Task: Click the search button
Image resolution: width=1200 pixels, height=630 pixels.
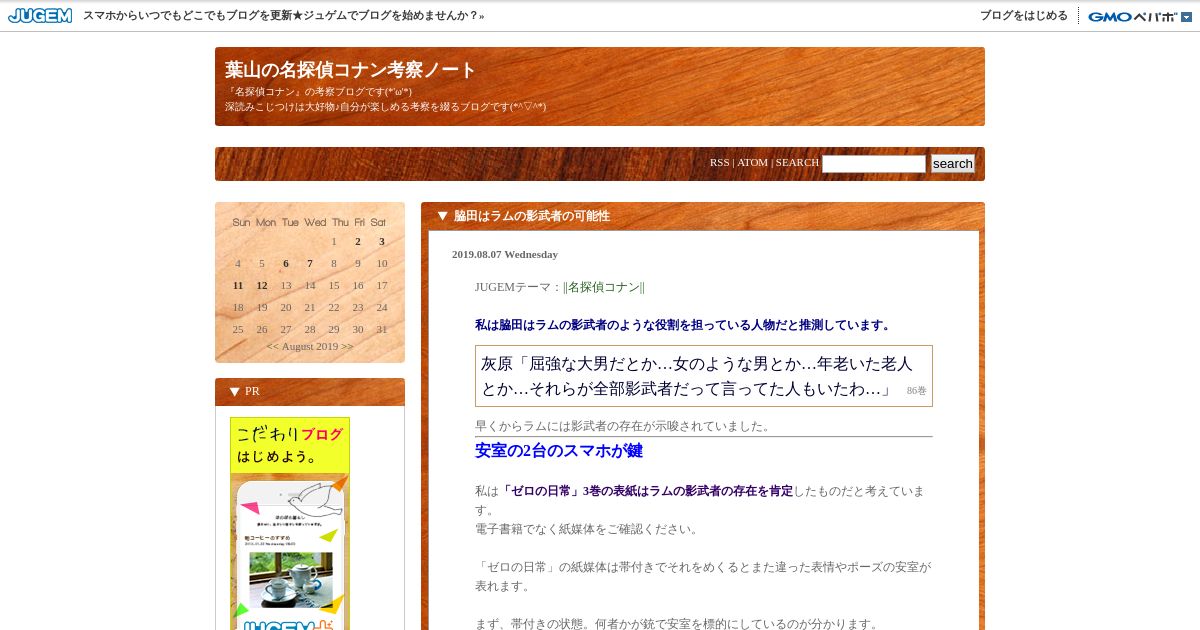Action: coord(953,163)
